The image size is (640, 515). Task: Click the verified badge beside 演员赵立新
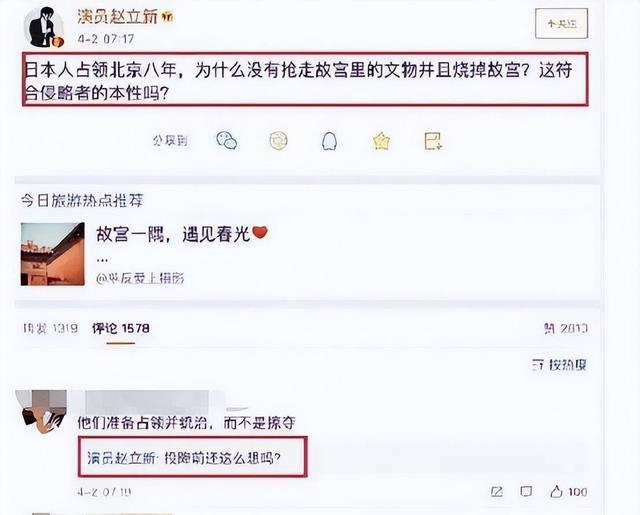(167, 17)
